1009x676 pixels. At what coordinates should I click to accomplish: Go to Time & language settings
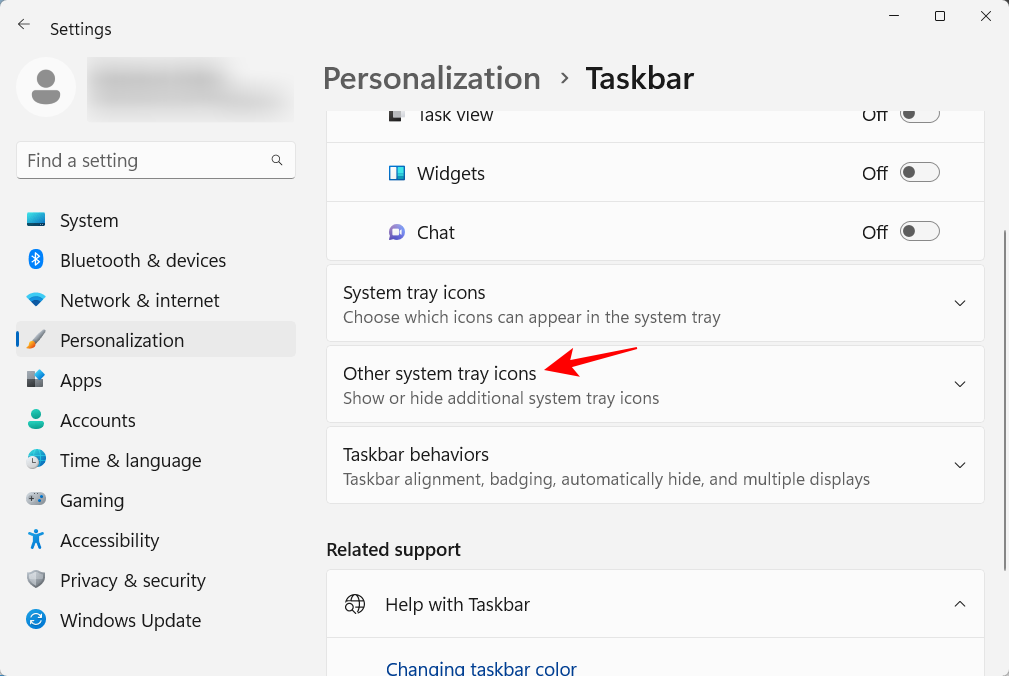coord(130,460)
